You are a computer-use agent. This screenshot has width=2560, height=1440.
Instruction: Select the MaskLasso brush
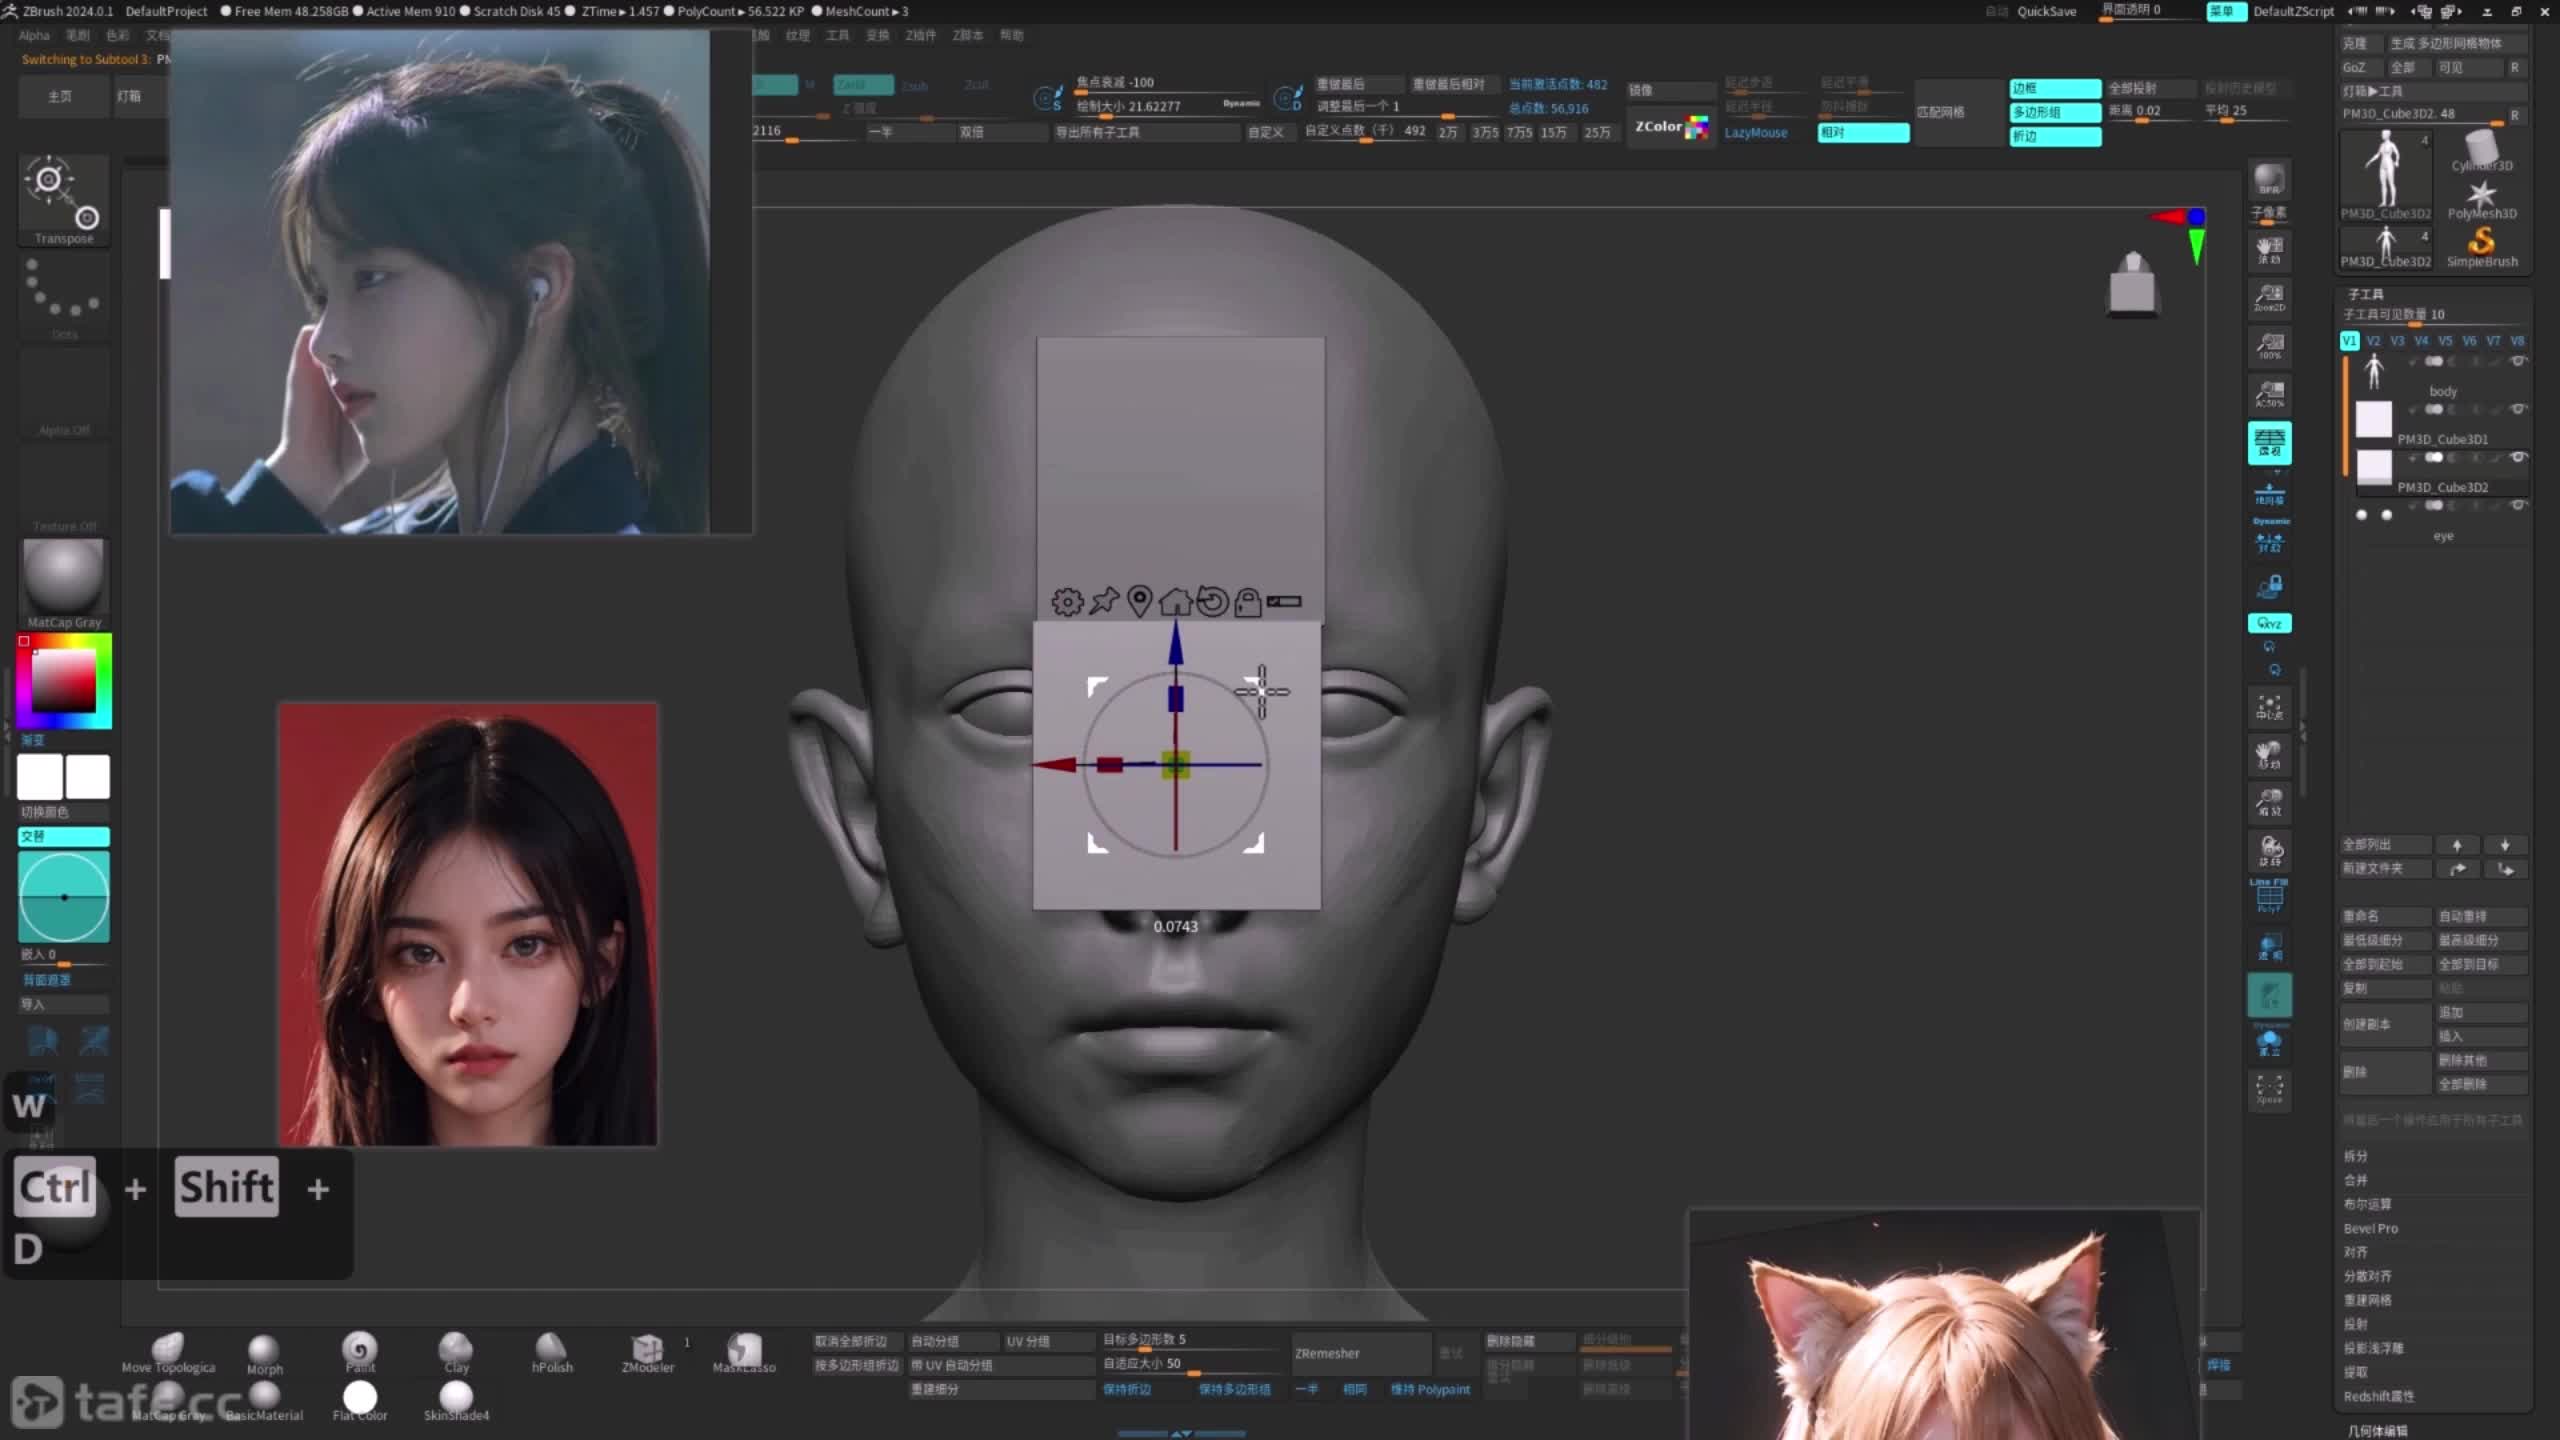tap(744, 1352)
